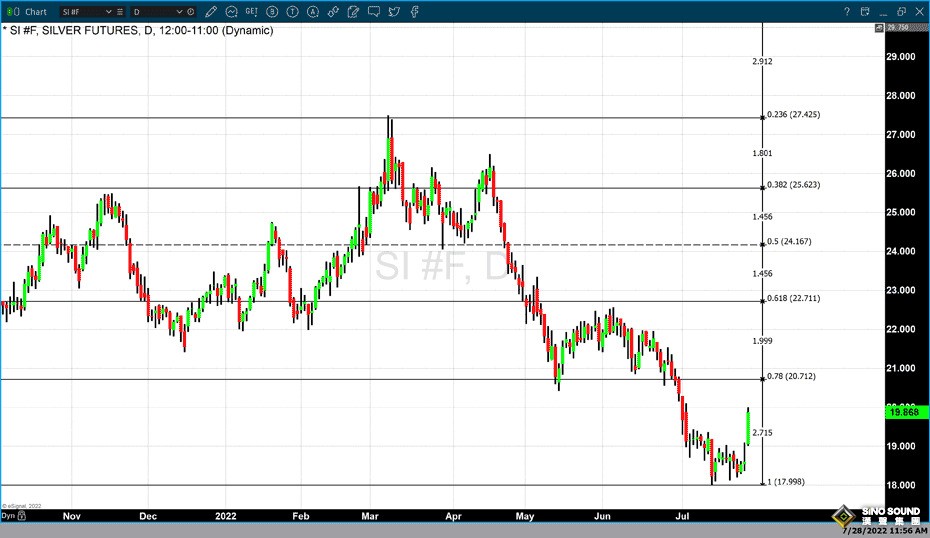Select the 1 (17.998) Fibonacci level label

tap(786, 482)
